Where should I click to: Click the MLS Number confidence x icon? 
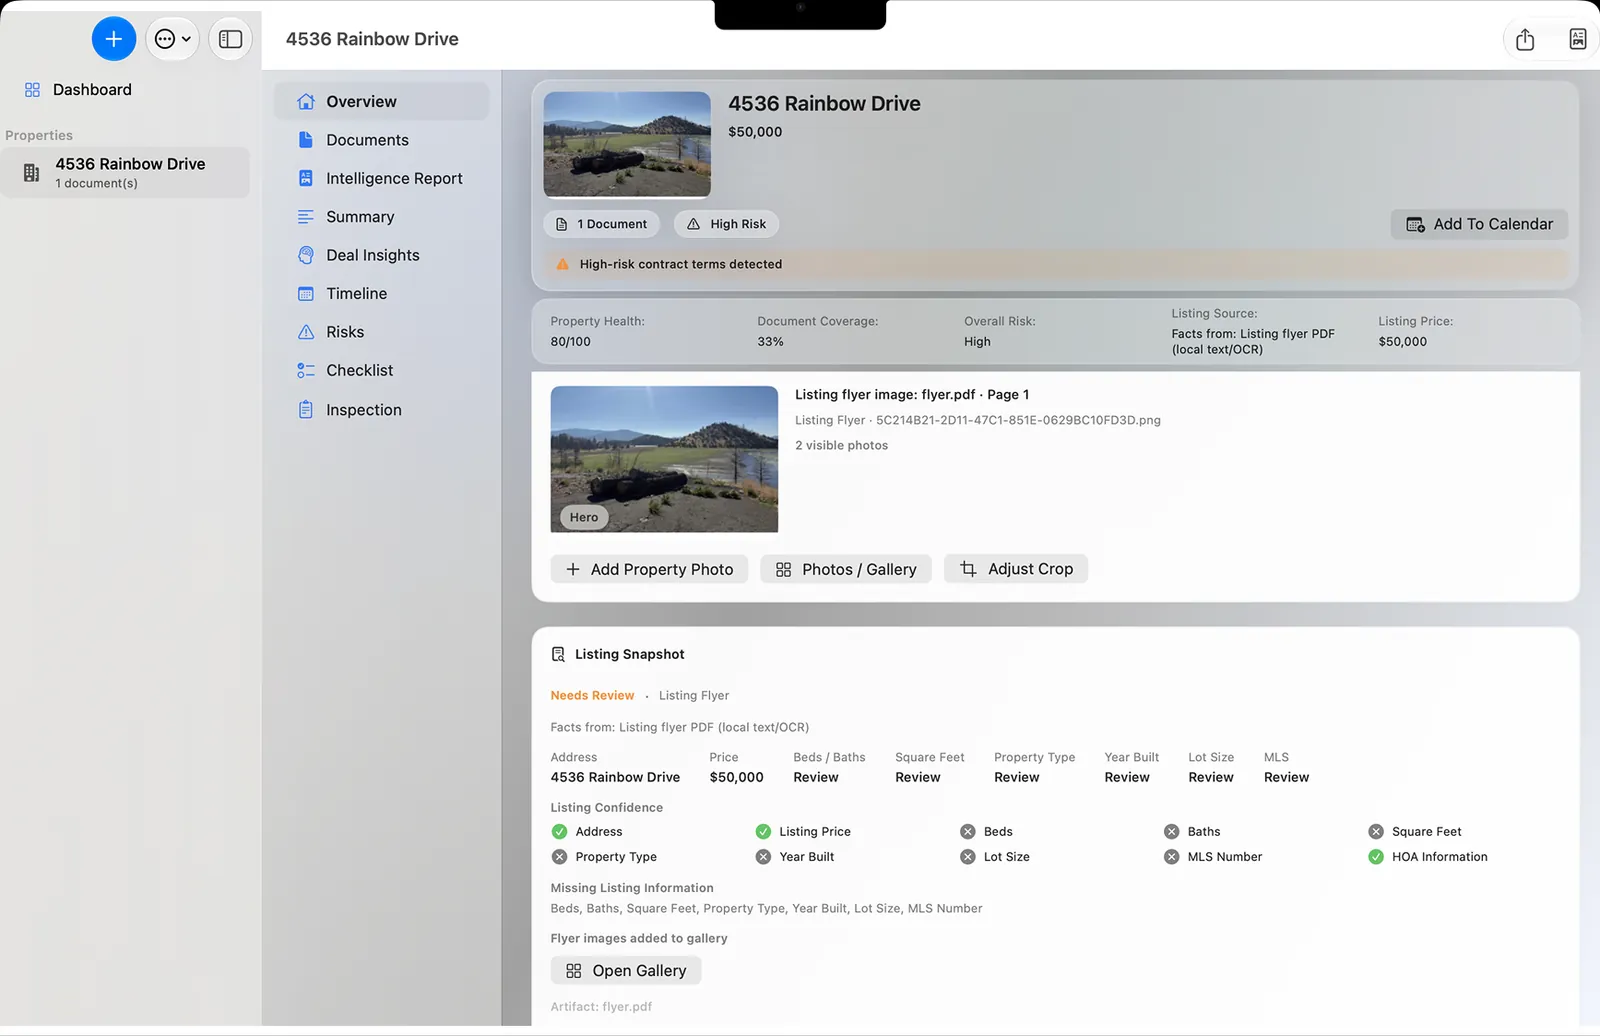[1171, 857]
